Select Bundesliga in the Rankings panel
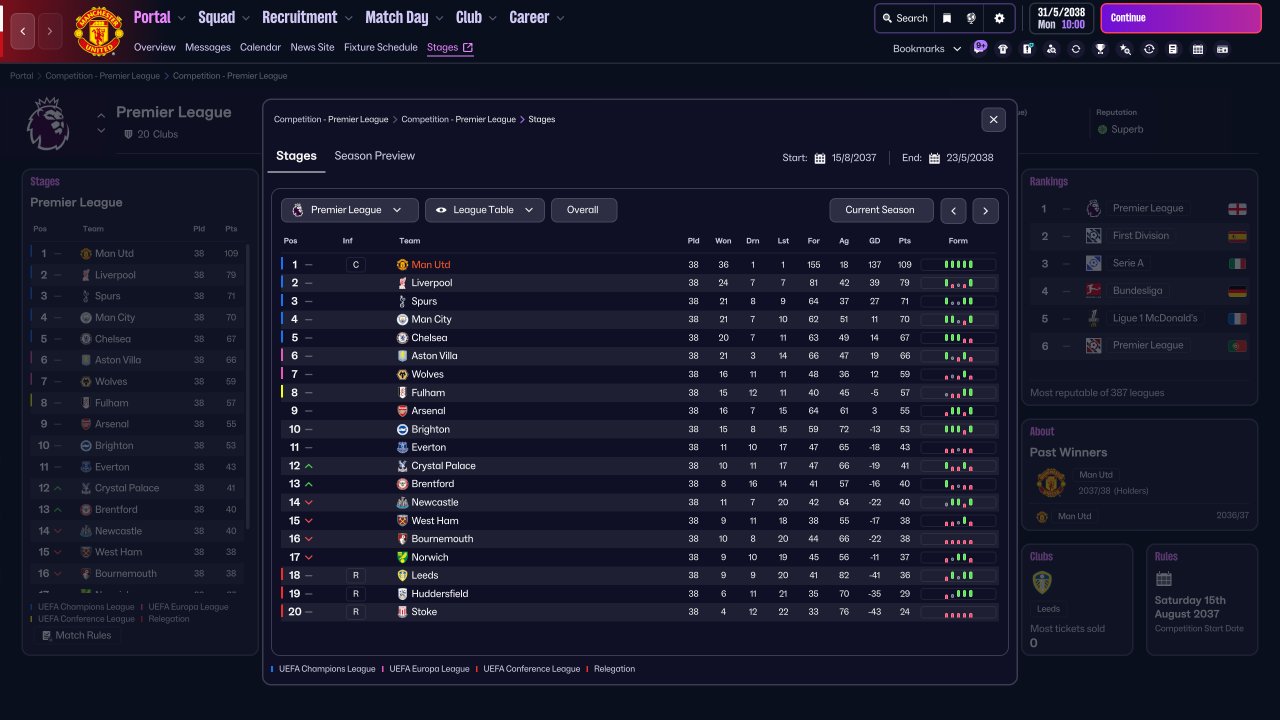Screen dimensions: 1280x720 (1139, 291)
